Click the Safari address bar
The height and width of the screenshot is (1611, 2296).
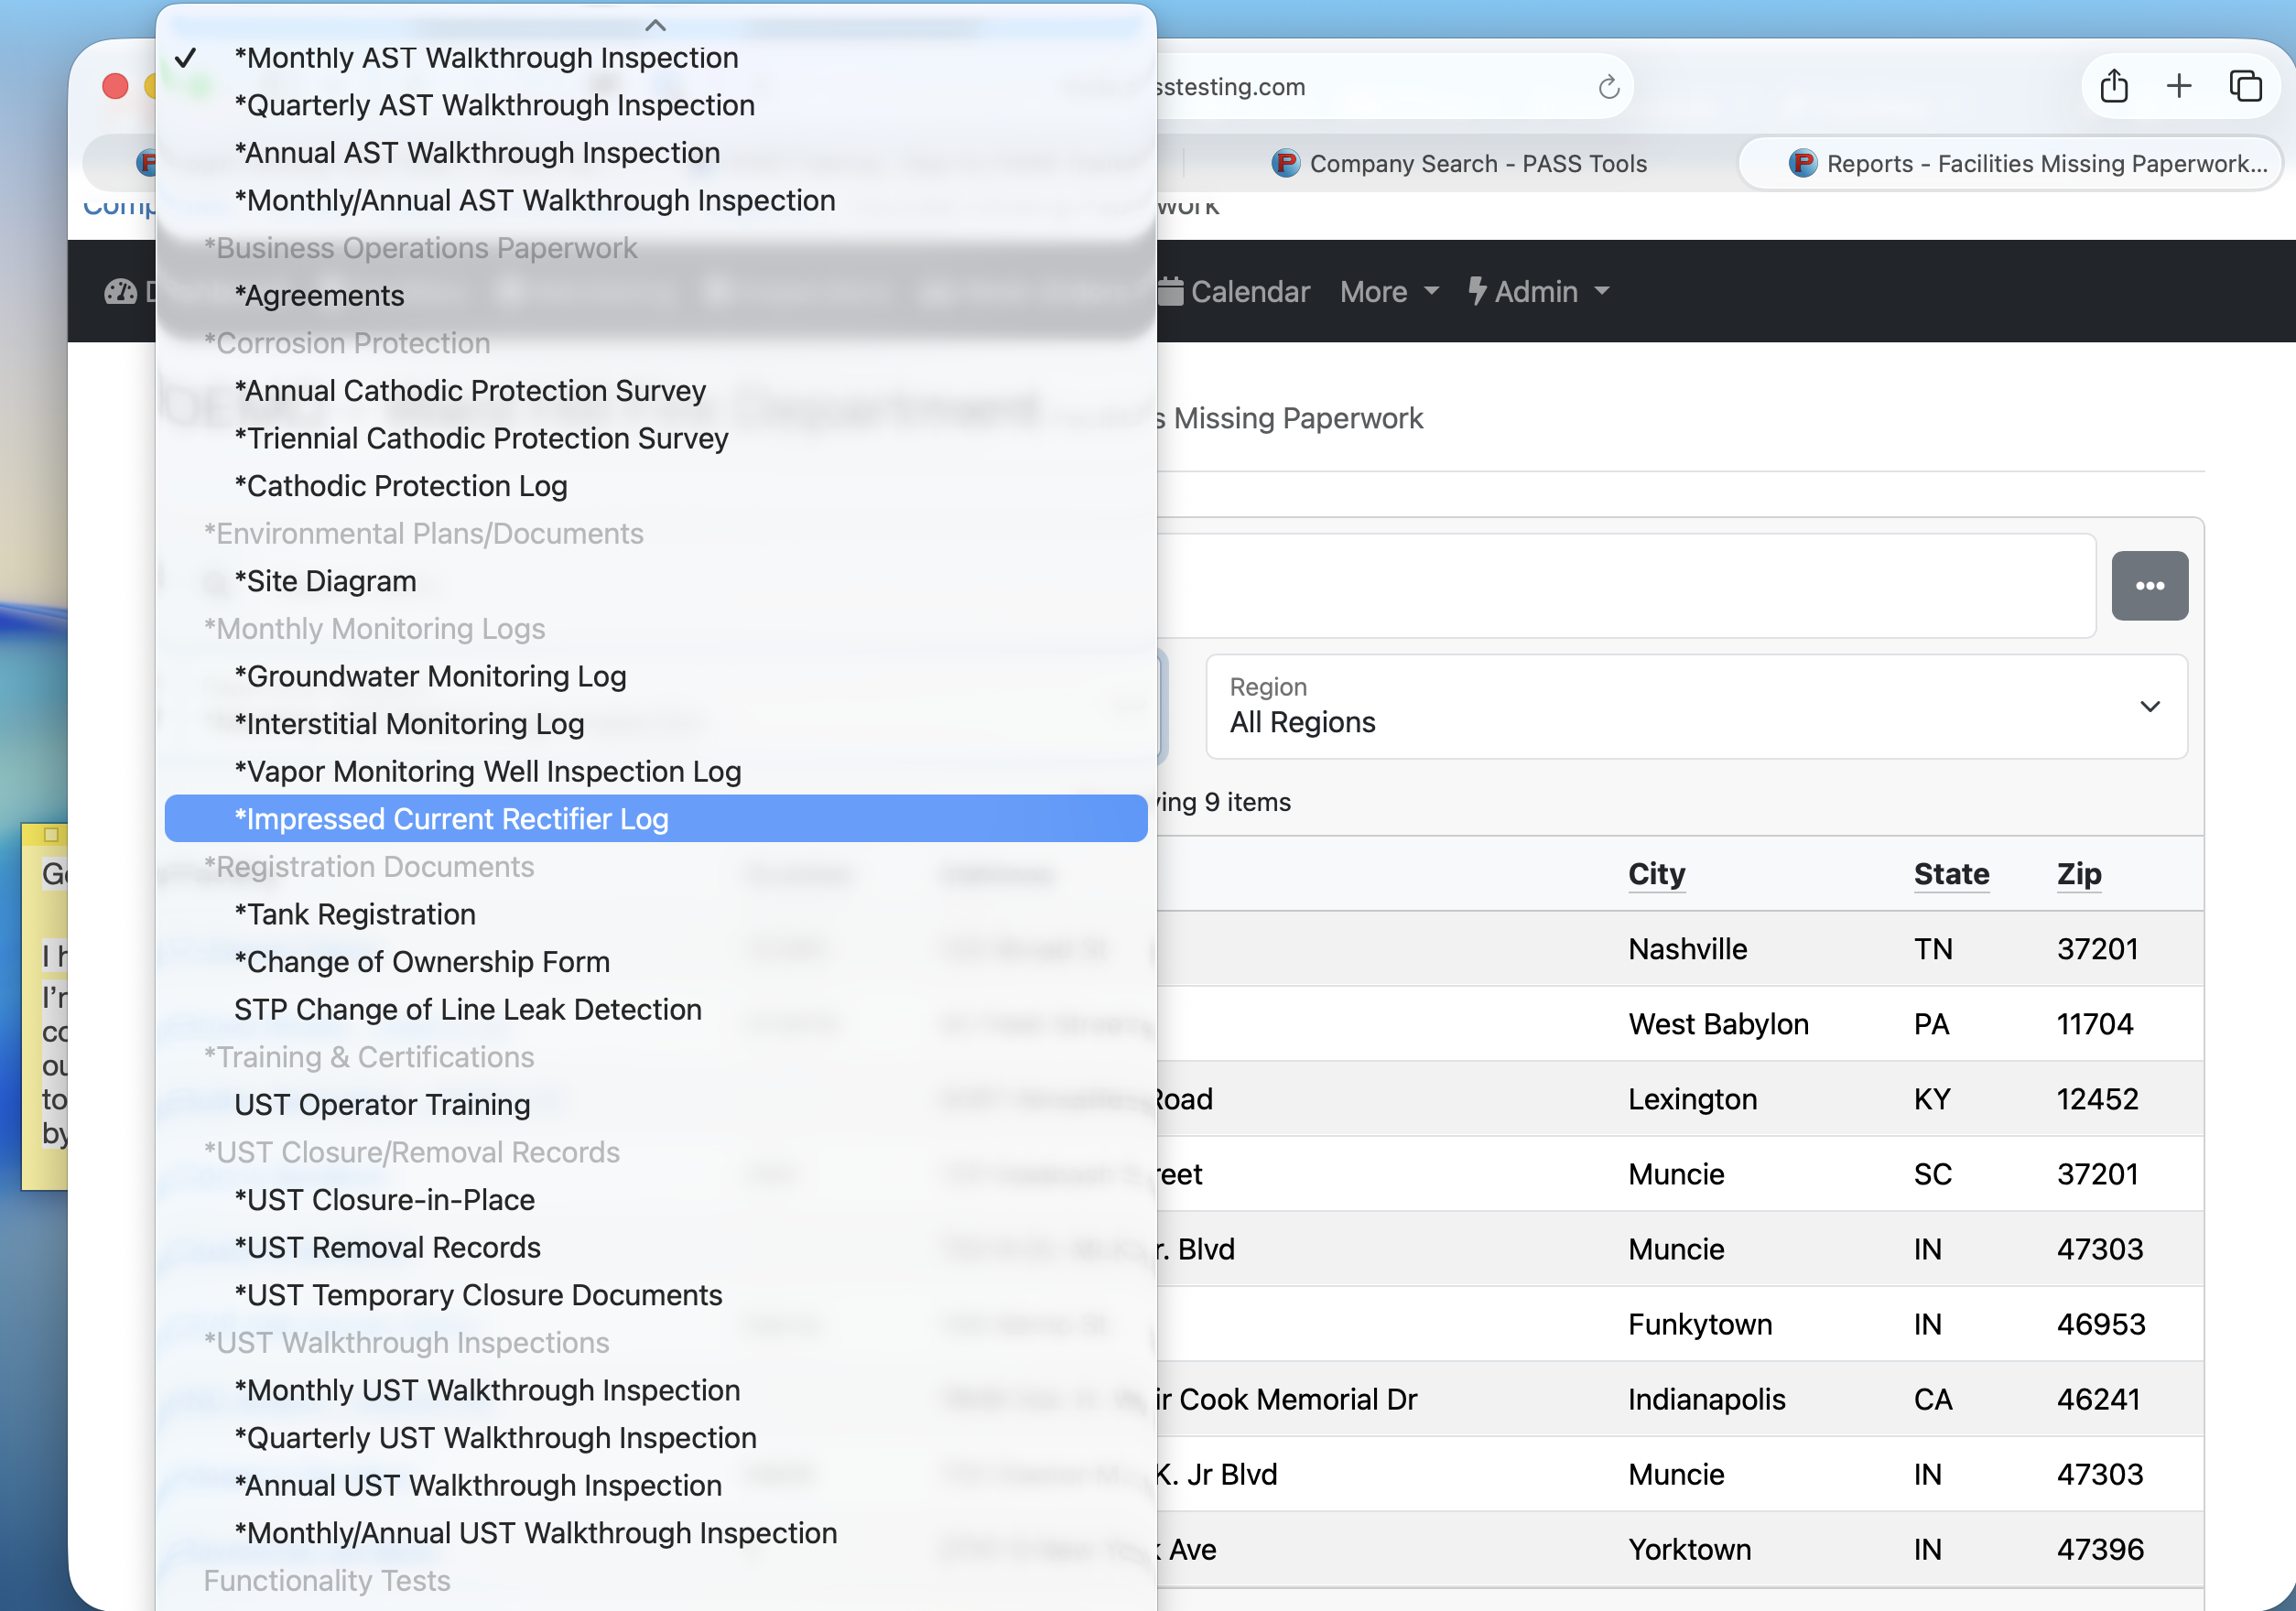1370,87
